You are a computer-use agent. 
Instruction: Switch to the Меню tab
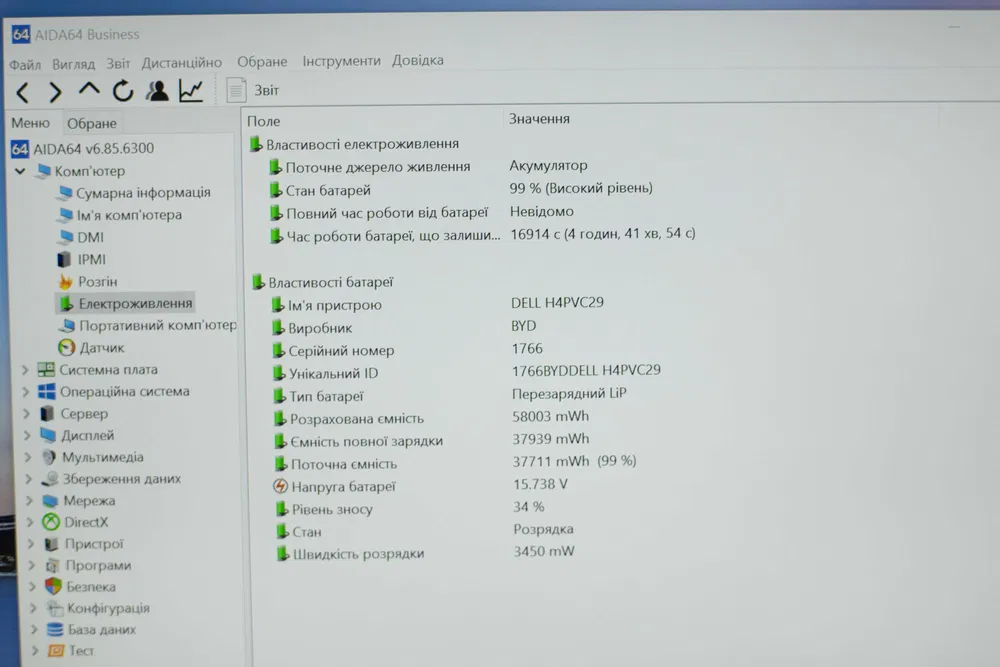30,122
